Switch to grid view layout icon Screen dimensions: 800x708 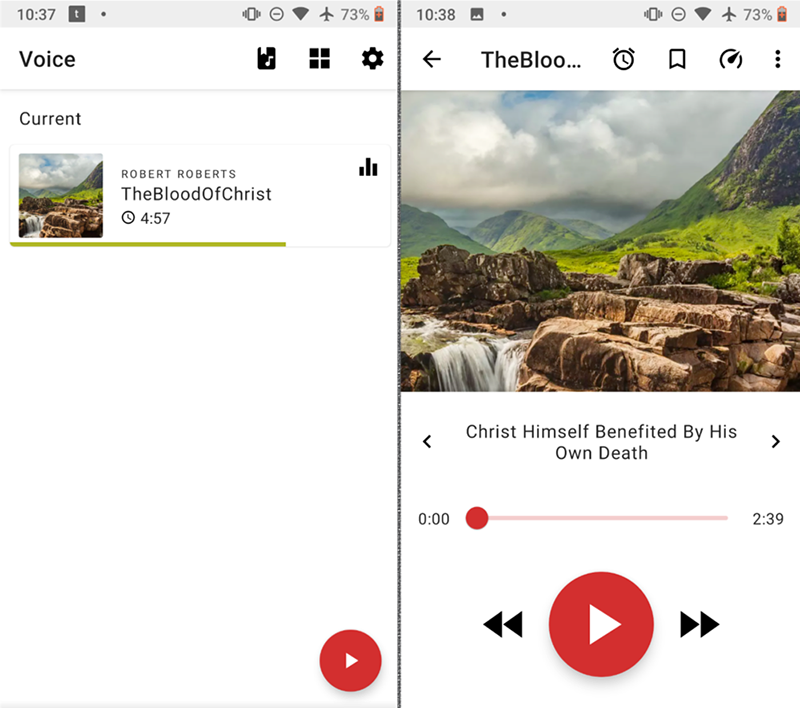(319, 59)
